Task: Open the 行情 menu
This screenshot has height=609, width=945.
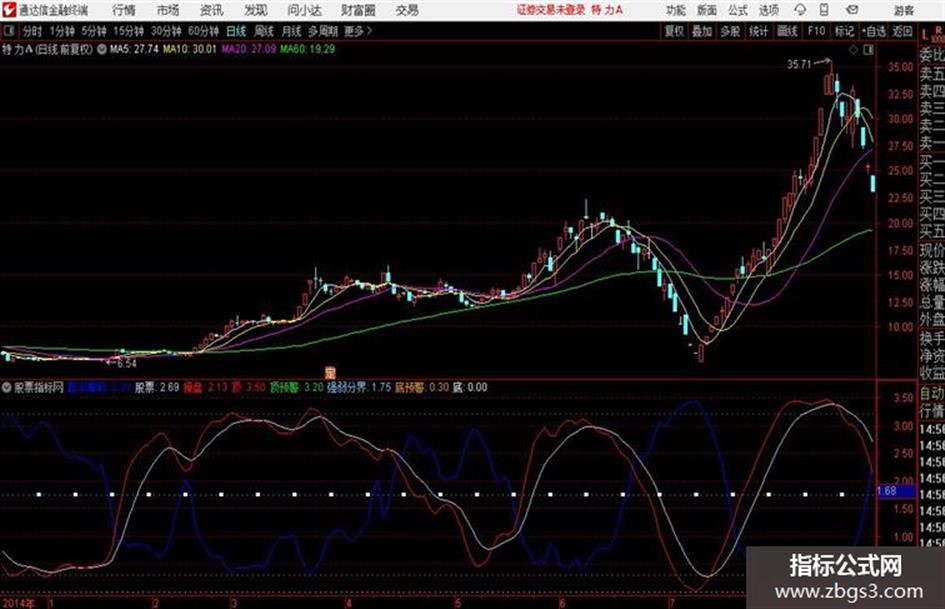Action: (x=124, y=10)
